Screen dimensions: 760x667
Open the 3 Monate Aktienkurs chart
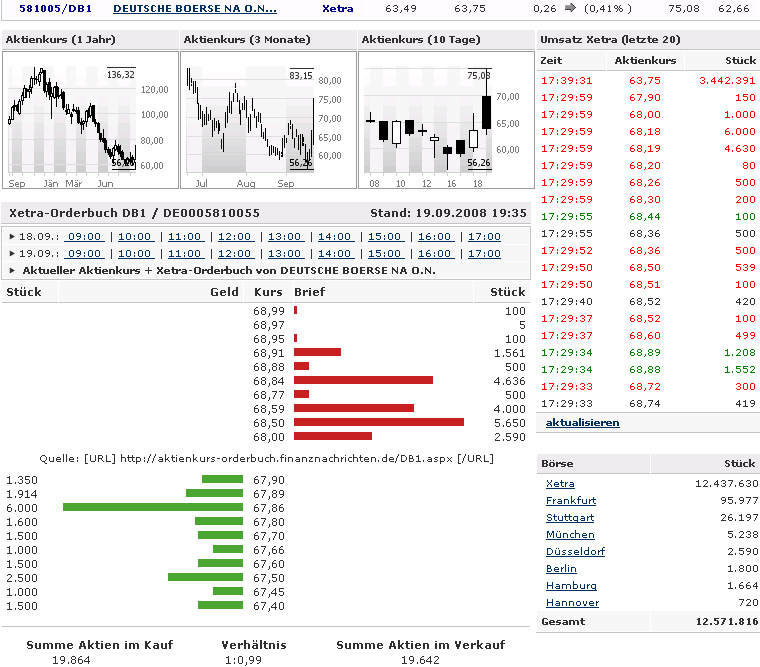(269, 120)
